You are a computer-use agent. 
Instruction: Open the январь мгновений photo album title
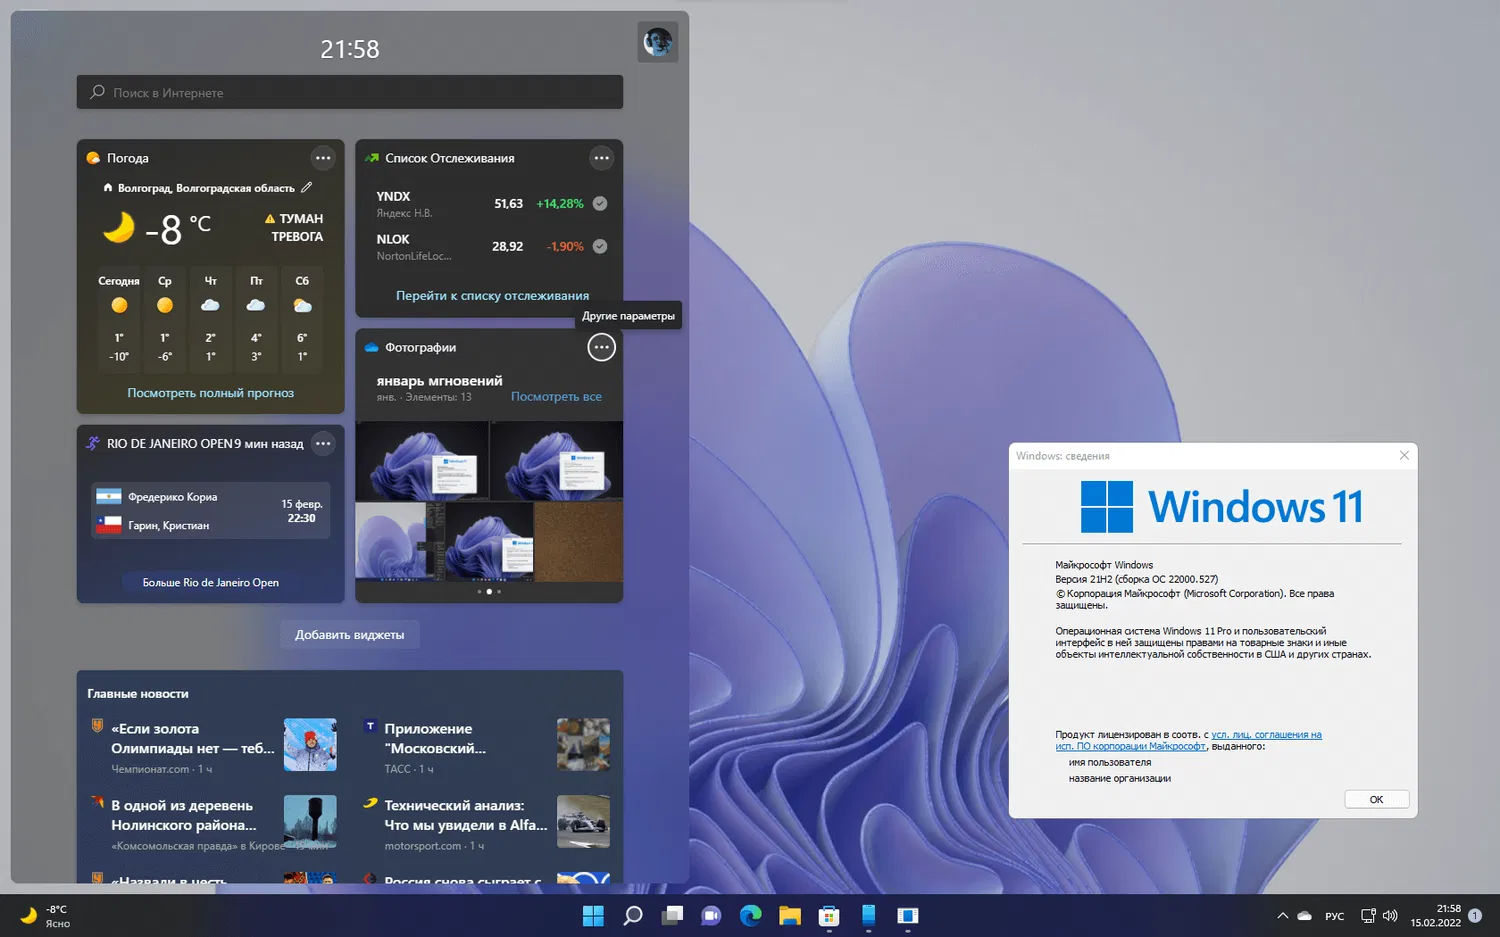point(439,381)
